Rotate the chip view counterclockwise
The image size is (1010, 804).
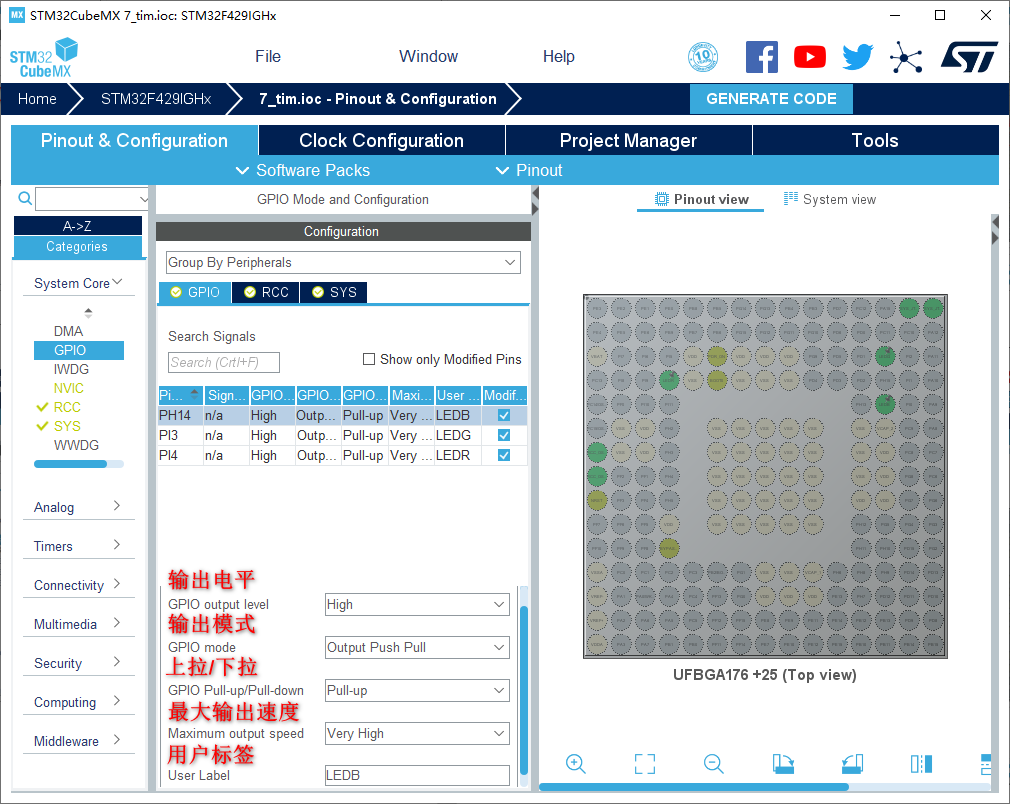[x=852, y=764]
